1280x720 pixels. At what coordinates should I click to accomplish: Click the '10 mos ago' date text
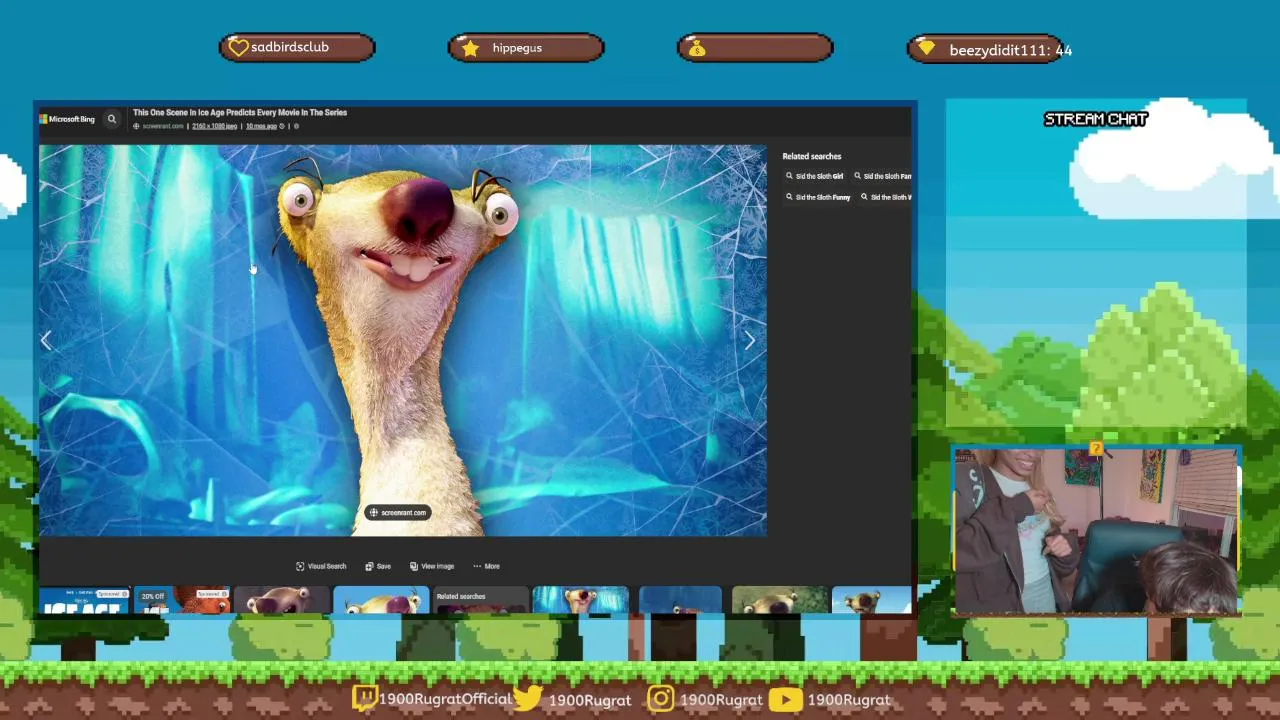click(261, 126)
